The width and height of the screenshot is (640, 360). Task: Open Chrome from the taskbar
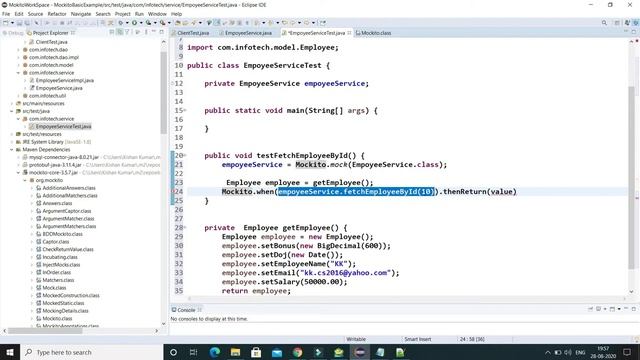(x=298, y=352)
